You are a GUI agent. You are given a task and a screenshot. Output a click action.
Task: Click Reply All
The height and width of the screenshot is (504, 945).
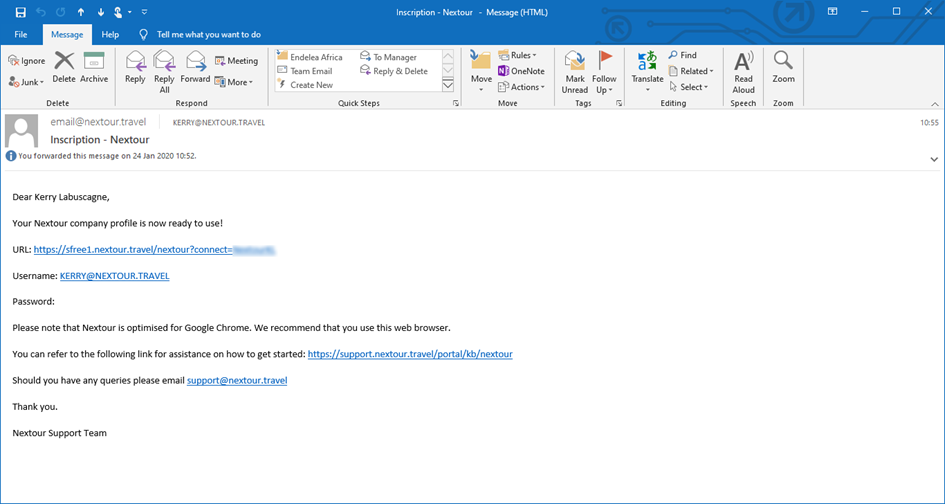pos(164,72)
